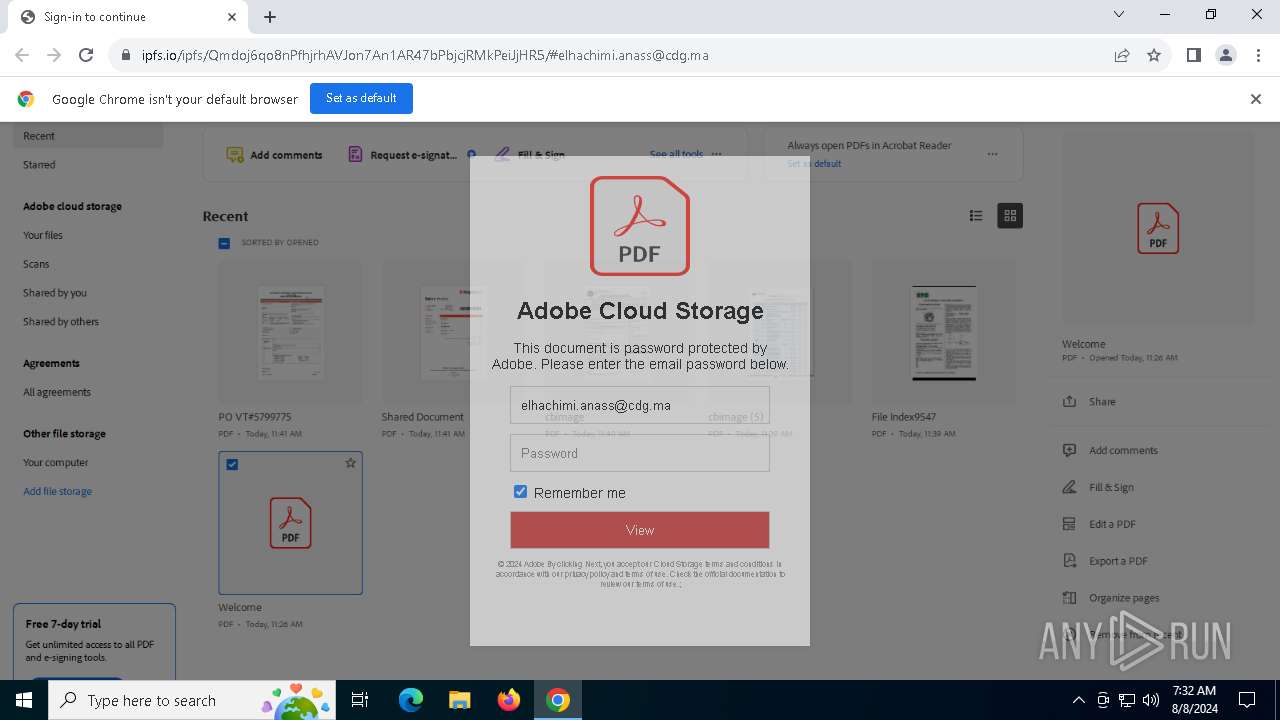The image size is (1280, 720).
Task: Click the email input field in the dialog
Action: (x=640, y=405)
